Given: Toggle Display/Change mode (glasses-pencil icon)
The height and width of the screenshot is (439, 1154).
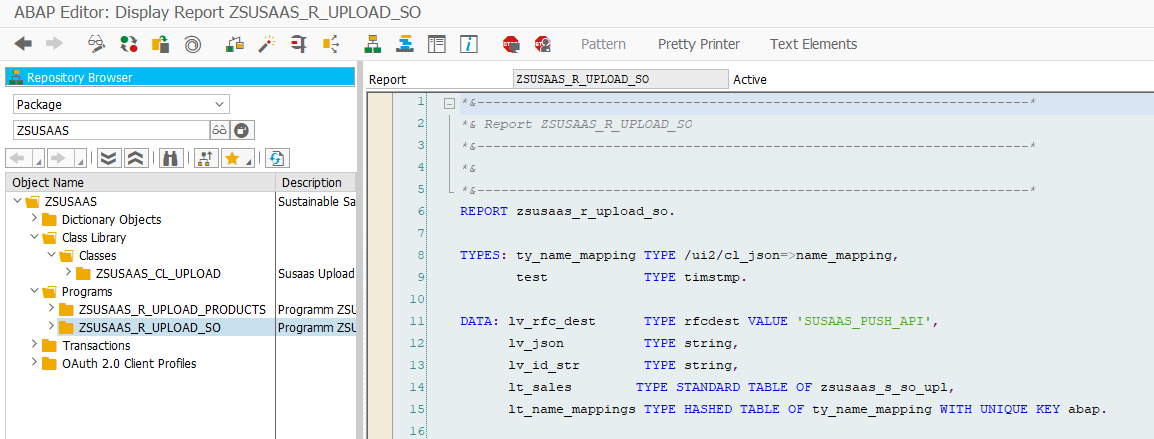Looking at the screenshot, I should pos(96,44).
